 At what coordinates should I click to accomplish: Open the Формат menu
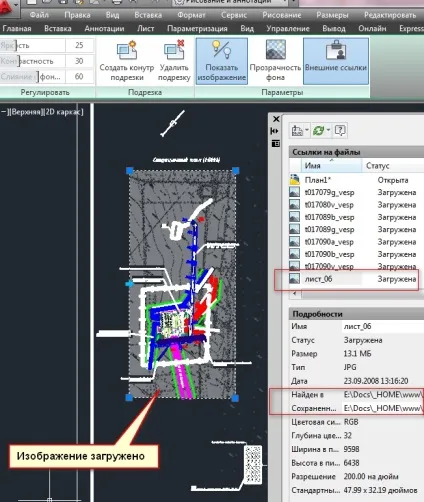pyautogui.click(x=191, y=15)
